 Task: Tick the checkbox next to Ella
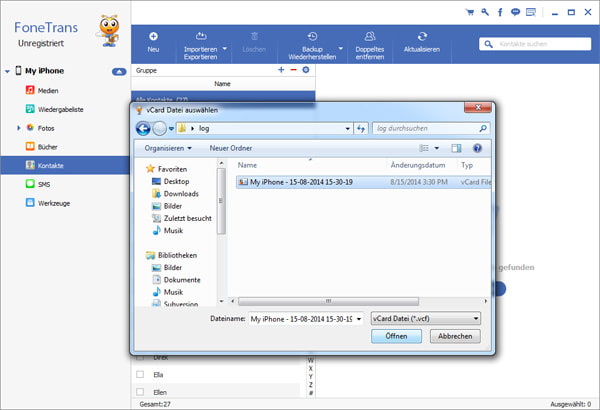point(140,374)
